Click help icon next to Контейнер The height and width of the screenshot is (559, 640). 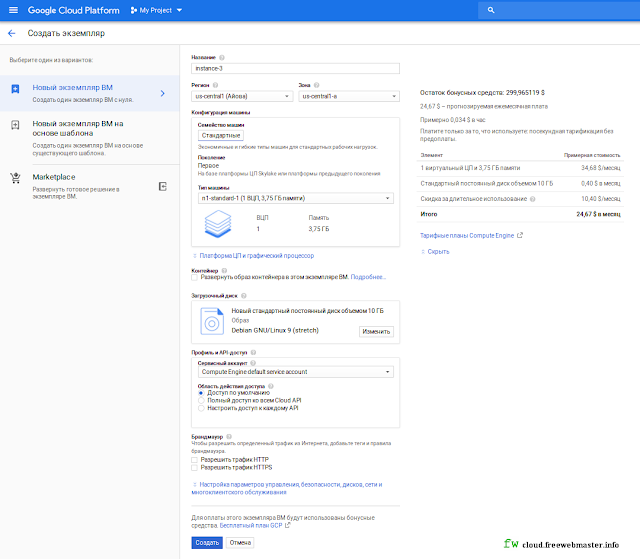(x=224, y=271)
